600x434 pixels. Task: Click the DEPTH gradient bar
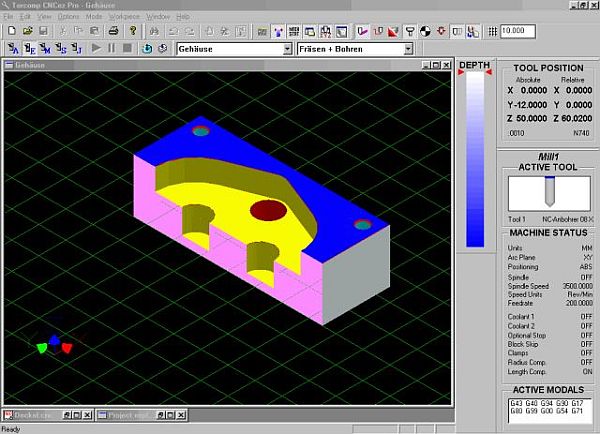pos(474,150)
